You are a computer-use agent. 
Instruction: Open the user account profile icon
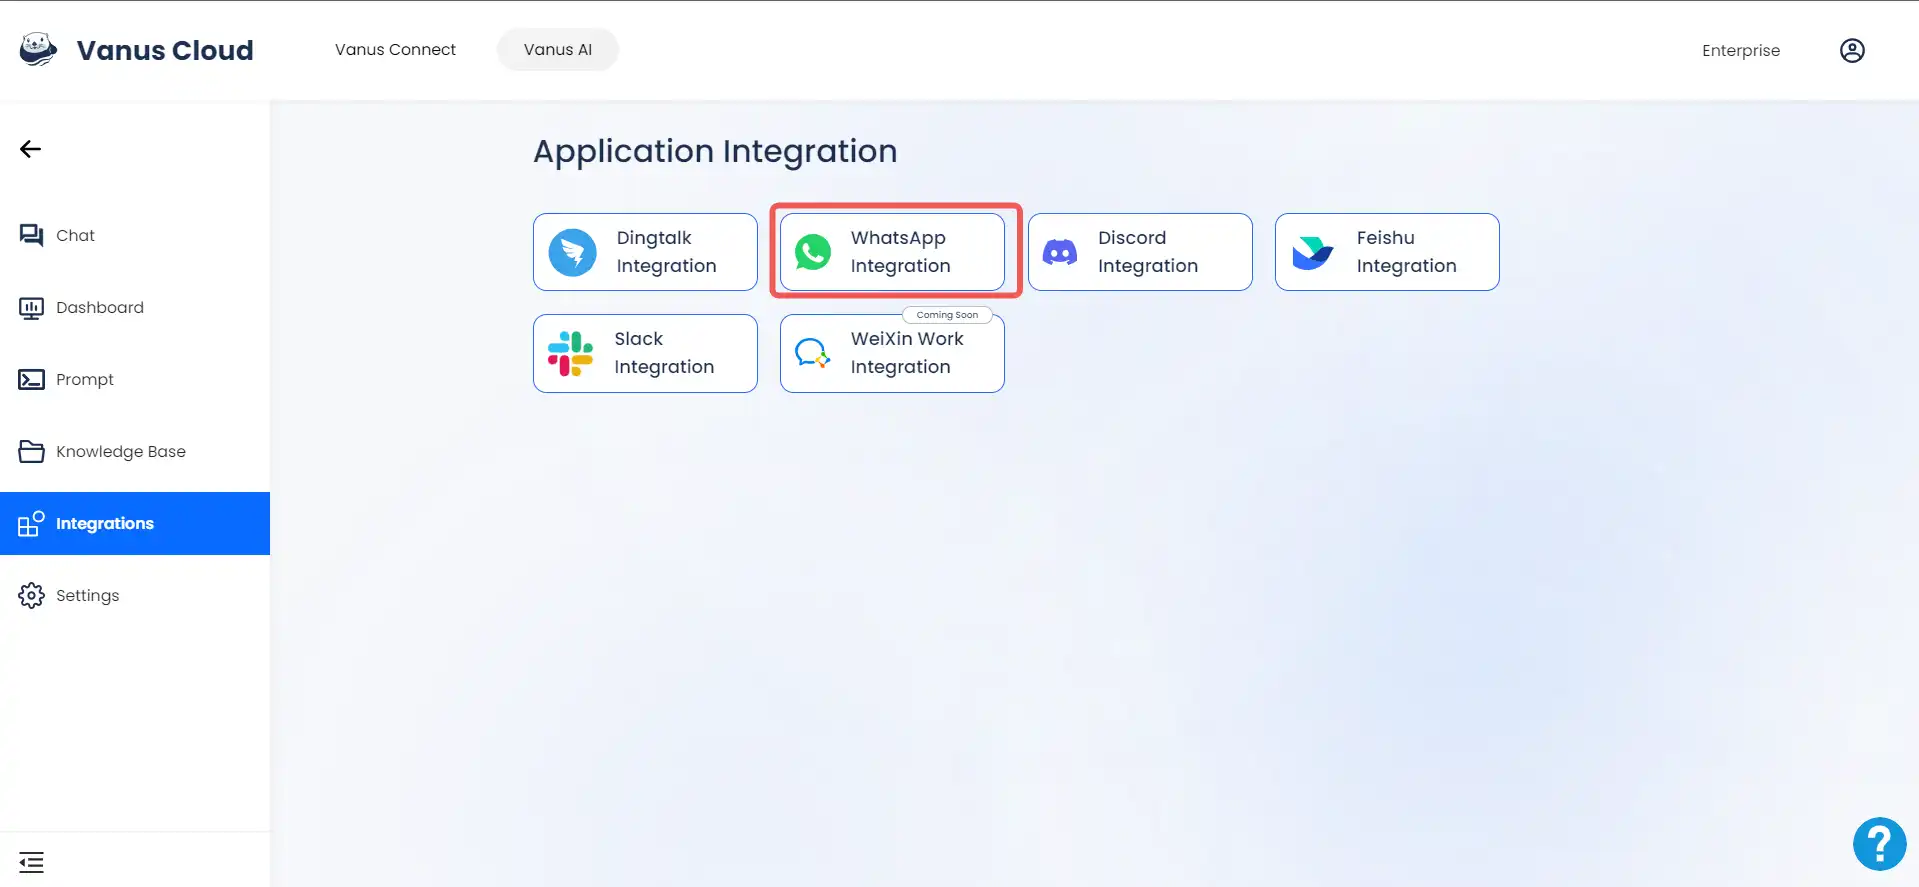click(x=1852, y=50)
